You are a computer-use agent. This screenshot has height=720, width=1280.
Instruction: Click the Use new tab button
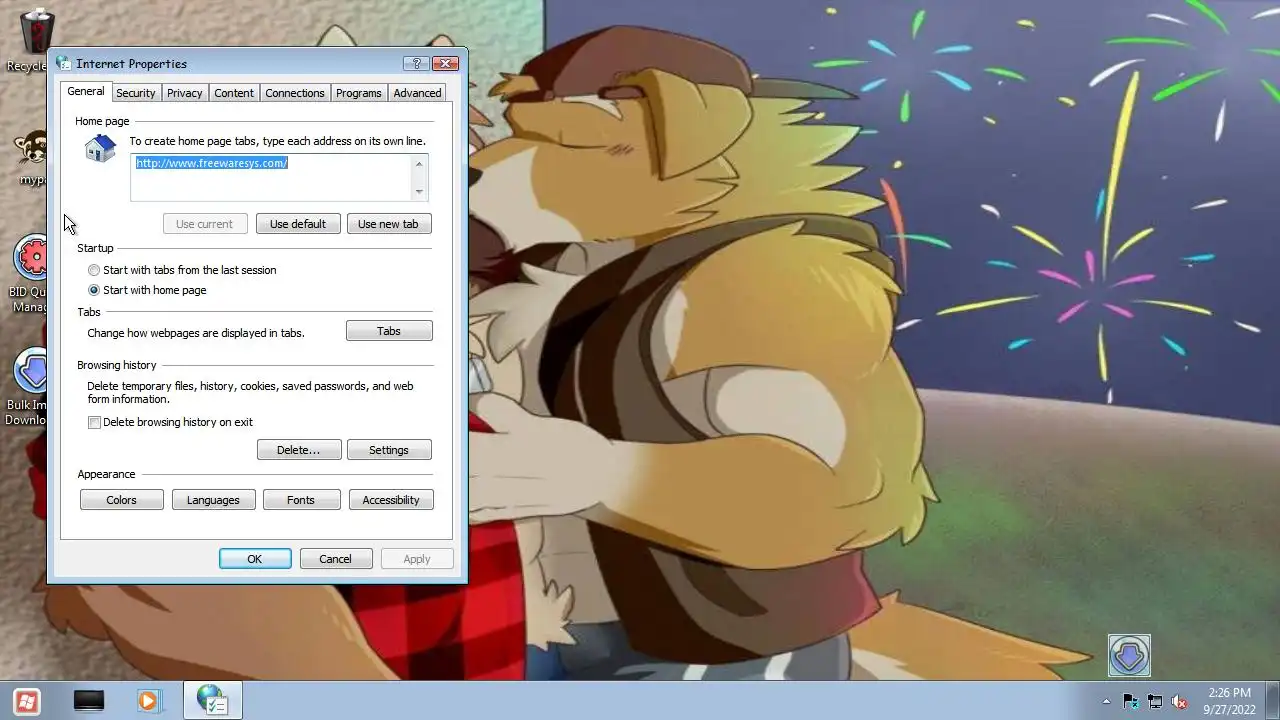[x=389, y=224]
